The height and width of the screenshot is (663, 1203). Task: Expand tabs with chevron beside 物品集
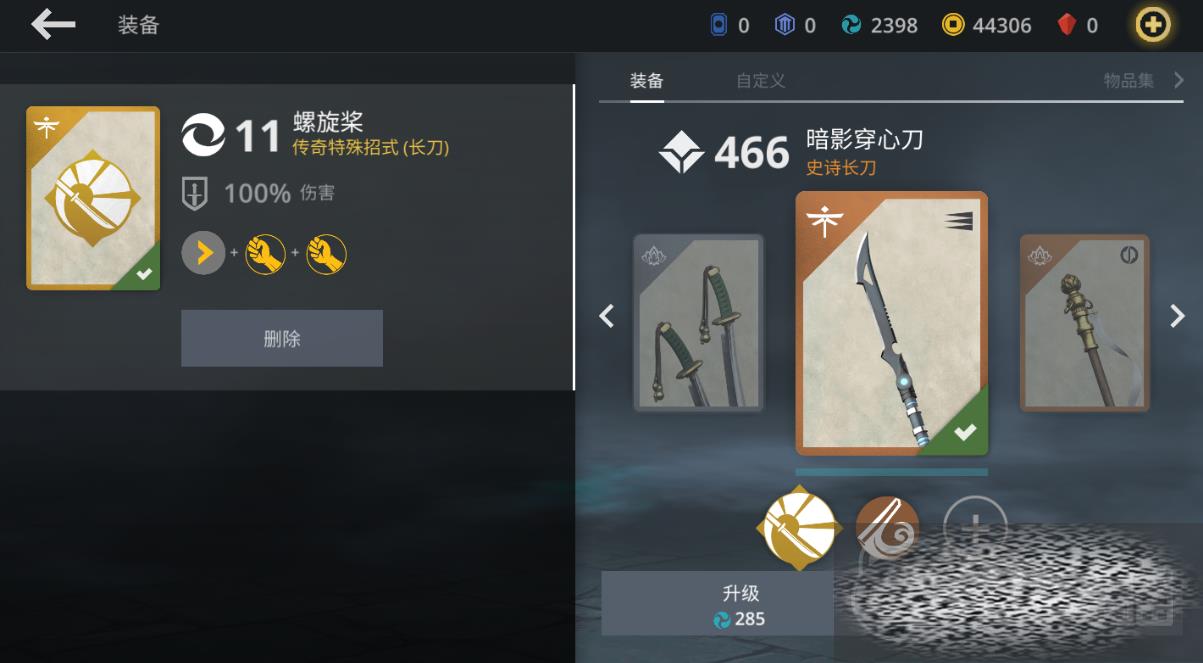1179,80
